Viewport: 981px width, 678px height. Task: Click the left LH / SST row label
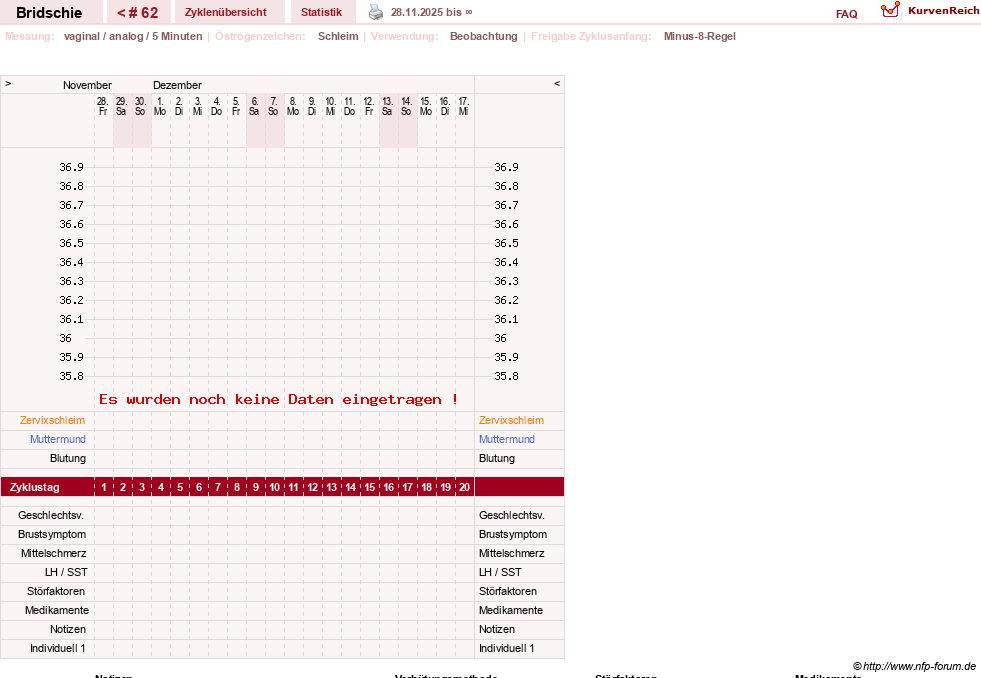point(66,572)
